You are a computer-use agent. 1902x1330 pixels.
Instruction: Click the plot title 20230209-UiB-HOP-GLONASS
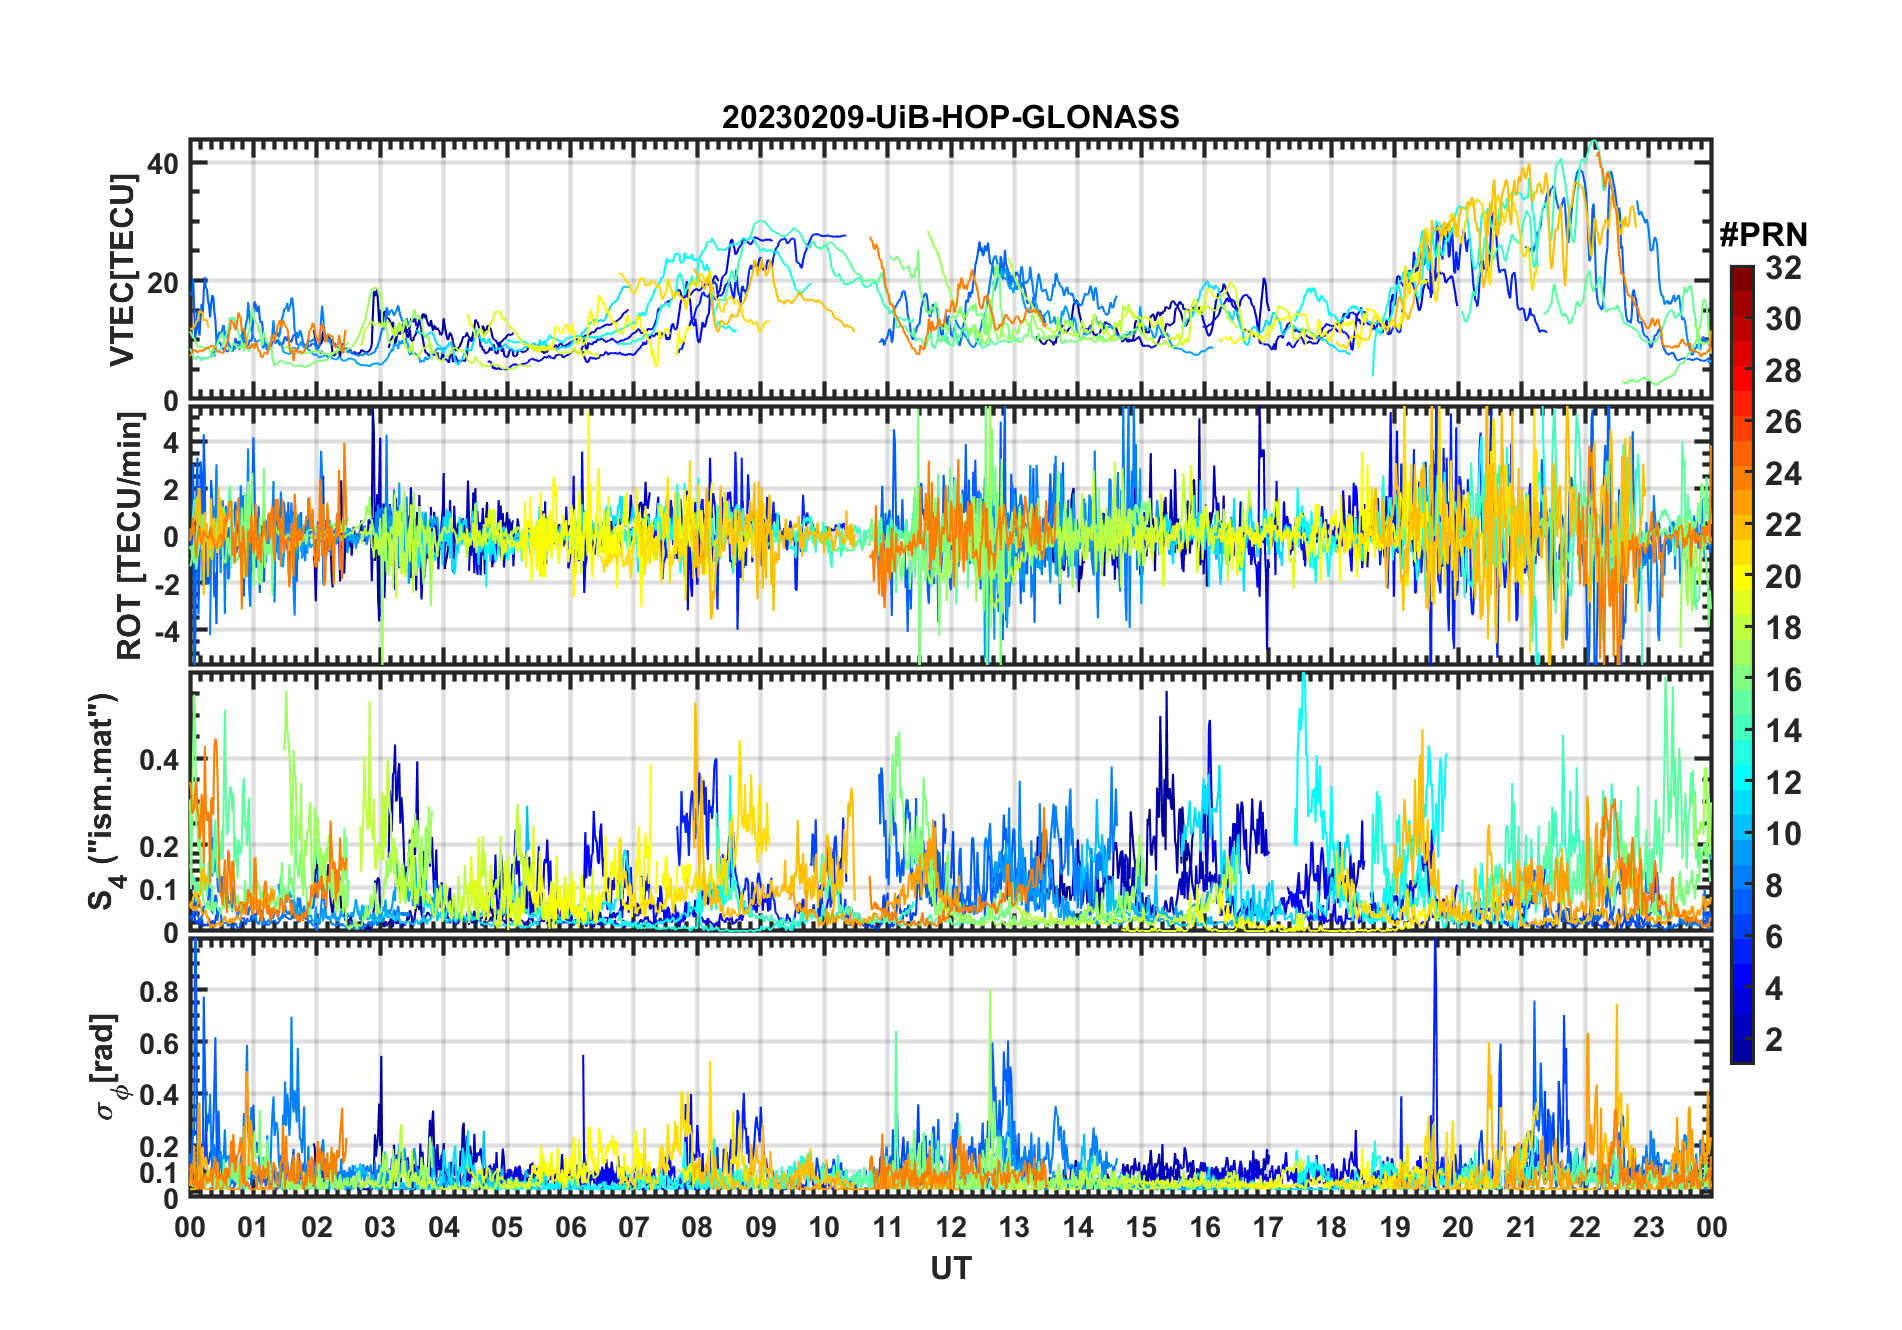pos(950,117)
